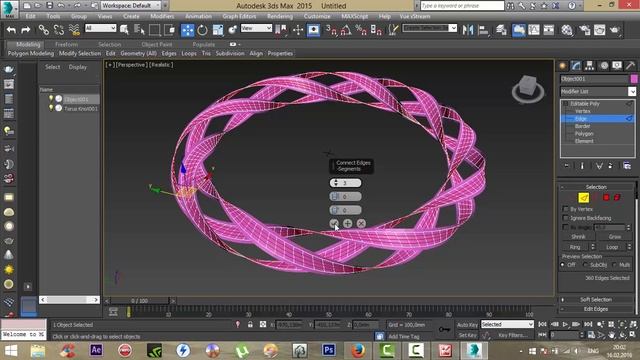640x360 pixels.
Task: Activate the Select and Link tool
Action: [43, 30]
